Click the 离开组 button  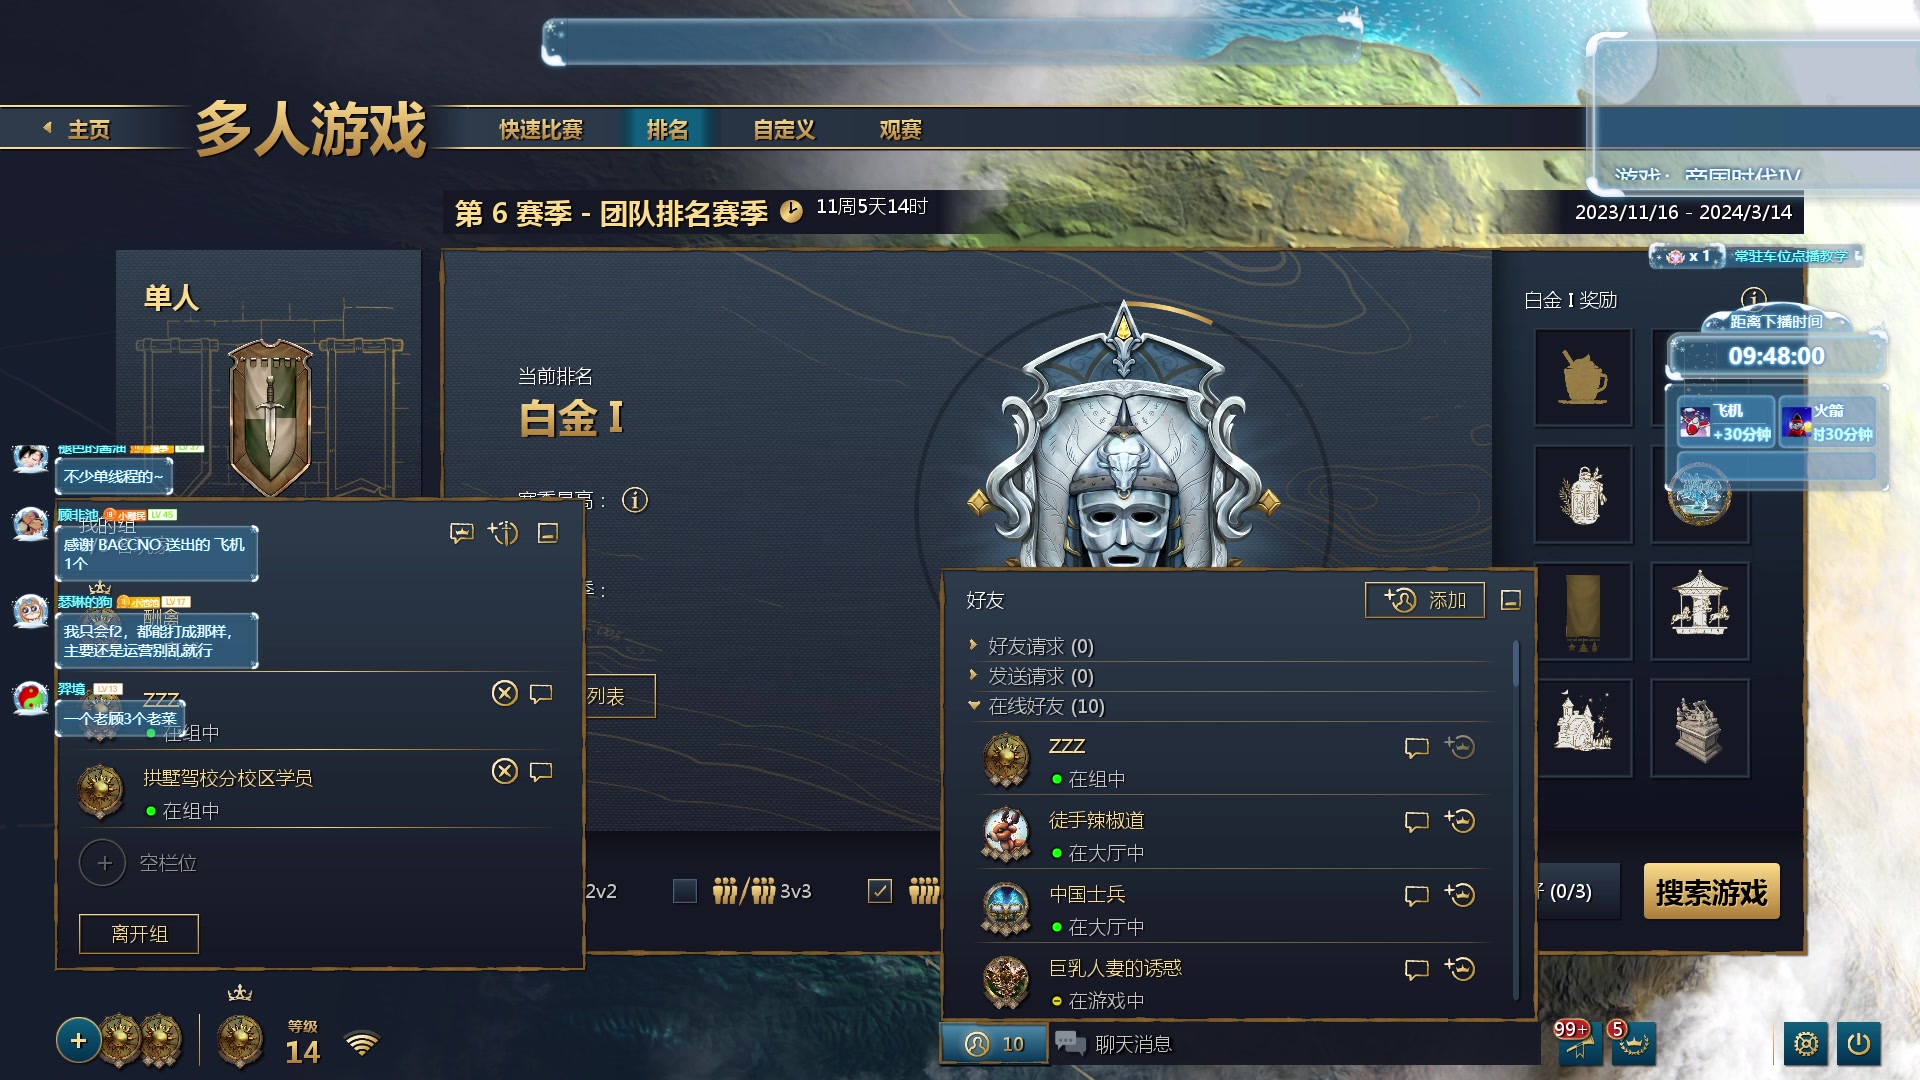(139, 934)
